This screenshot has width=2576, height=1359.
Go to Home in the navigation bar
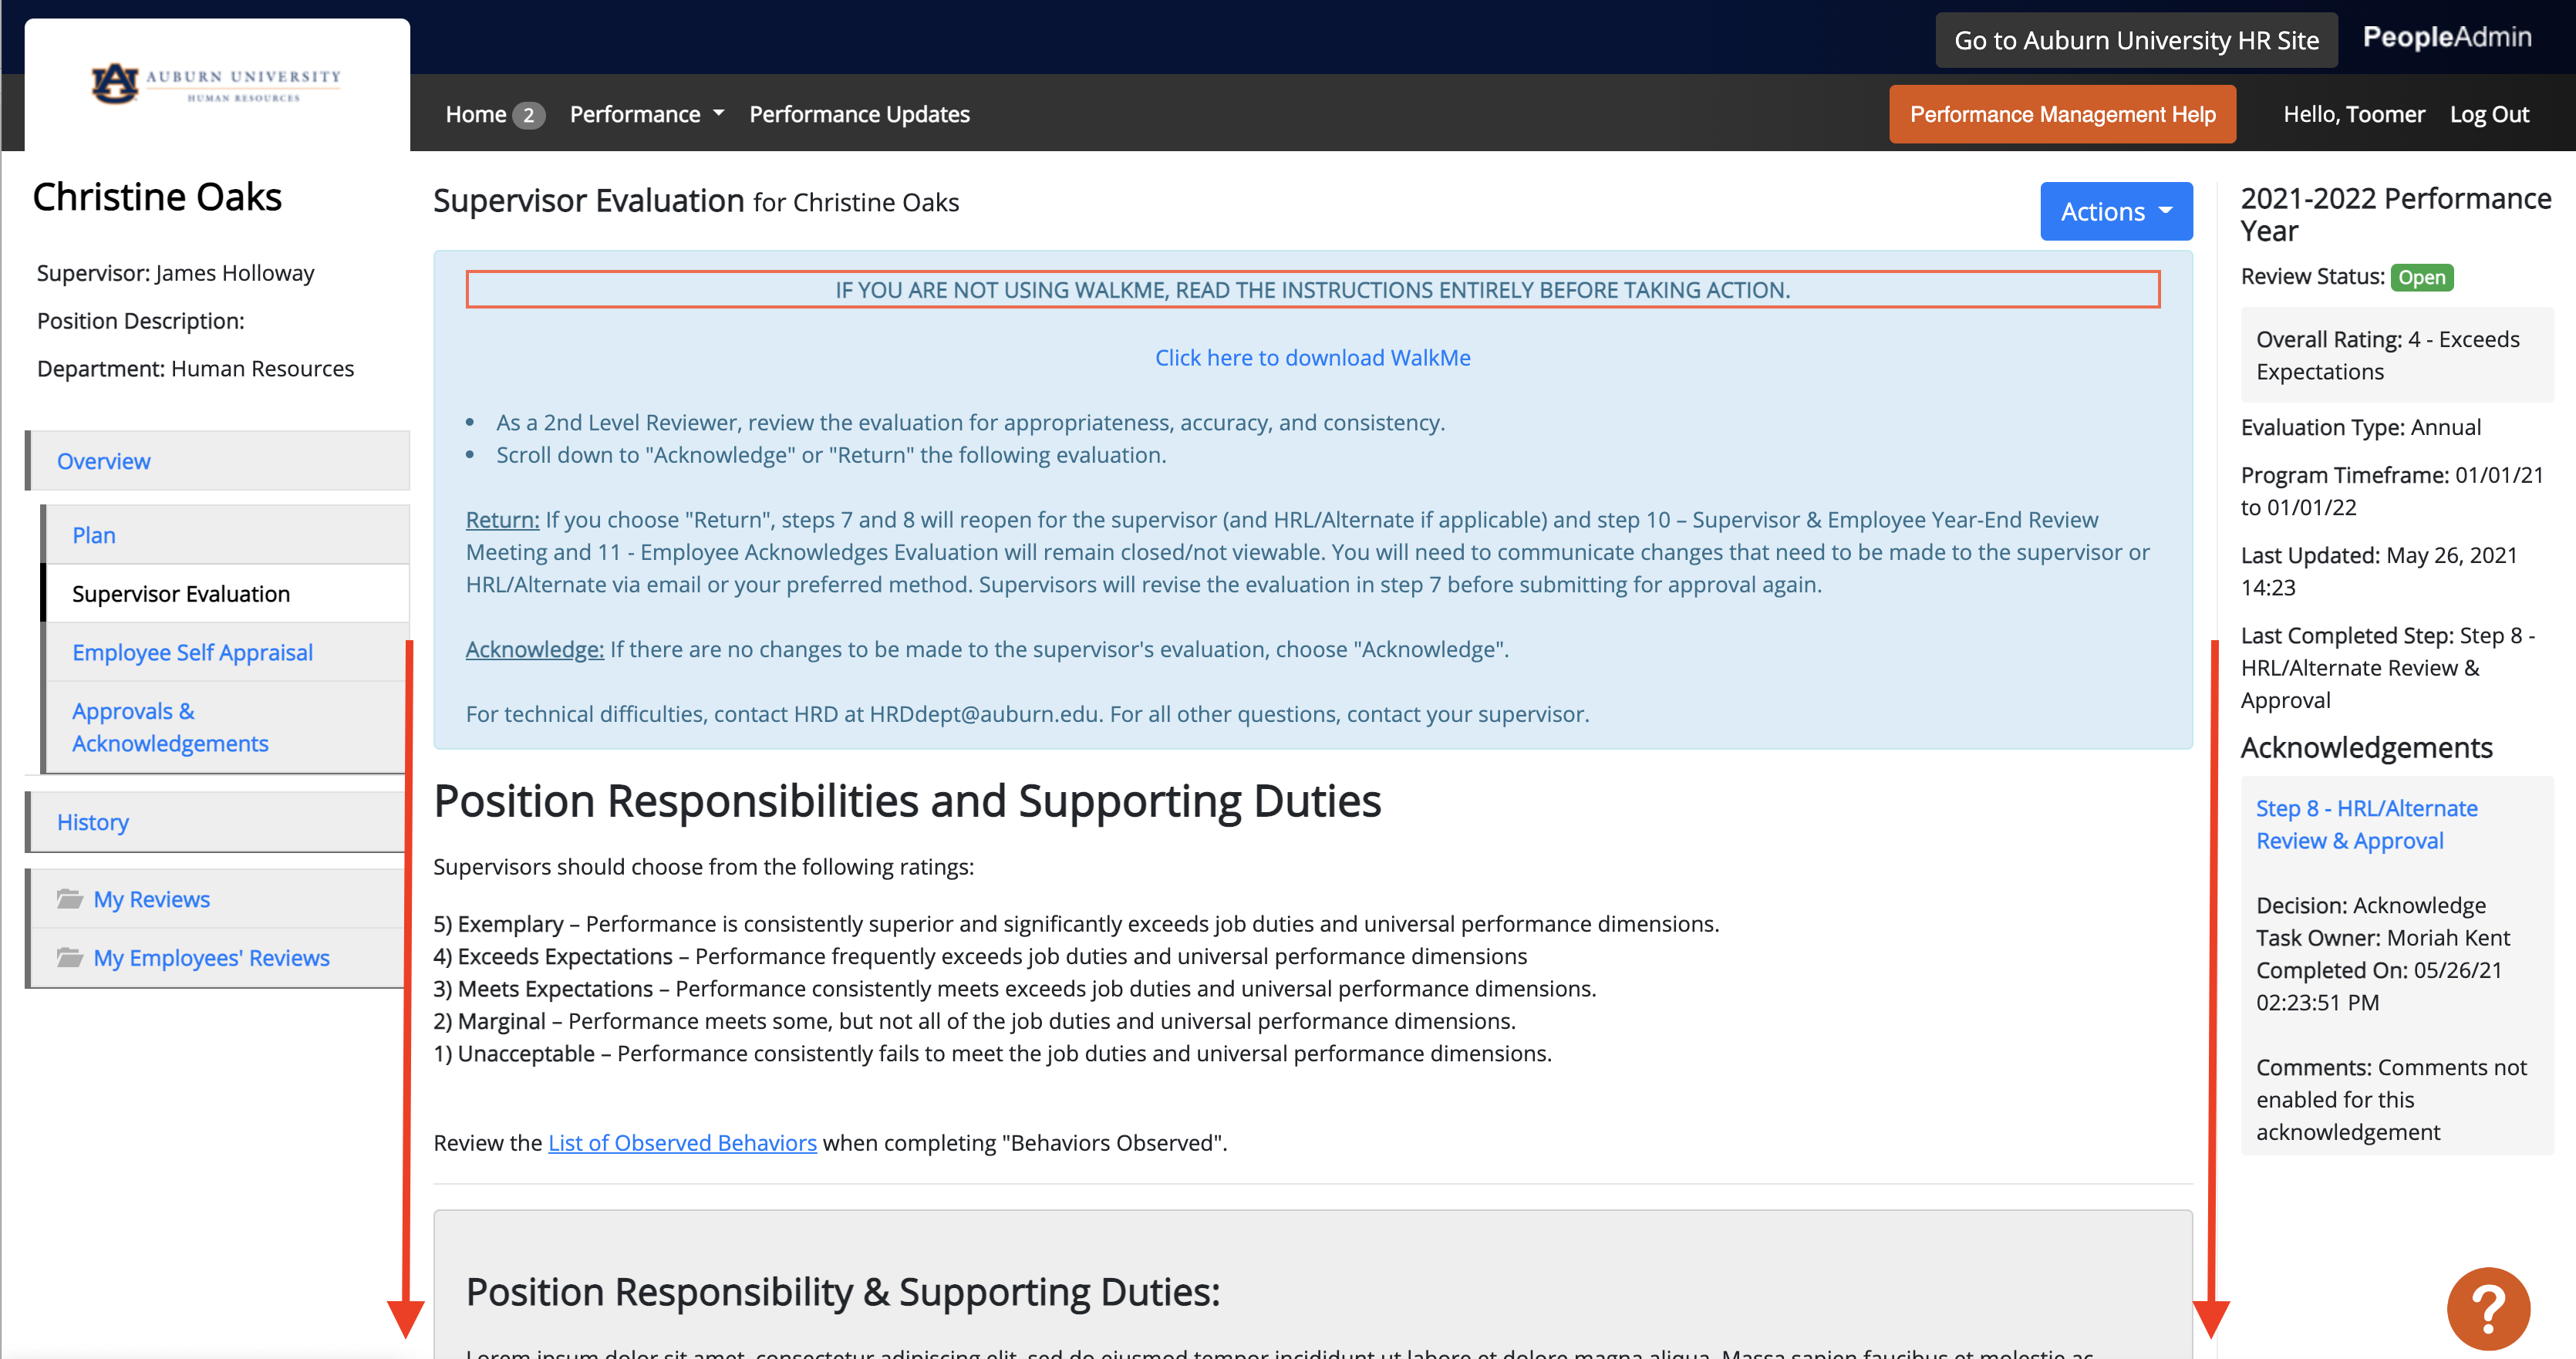pos(476,115)
